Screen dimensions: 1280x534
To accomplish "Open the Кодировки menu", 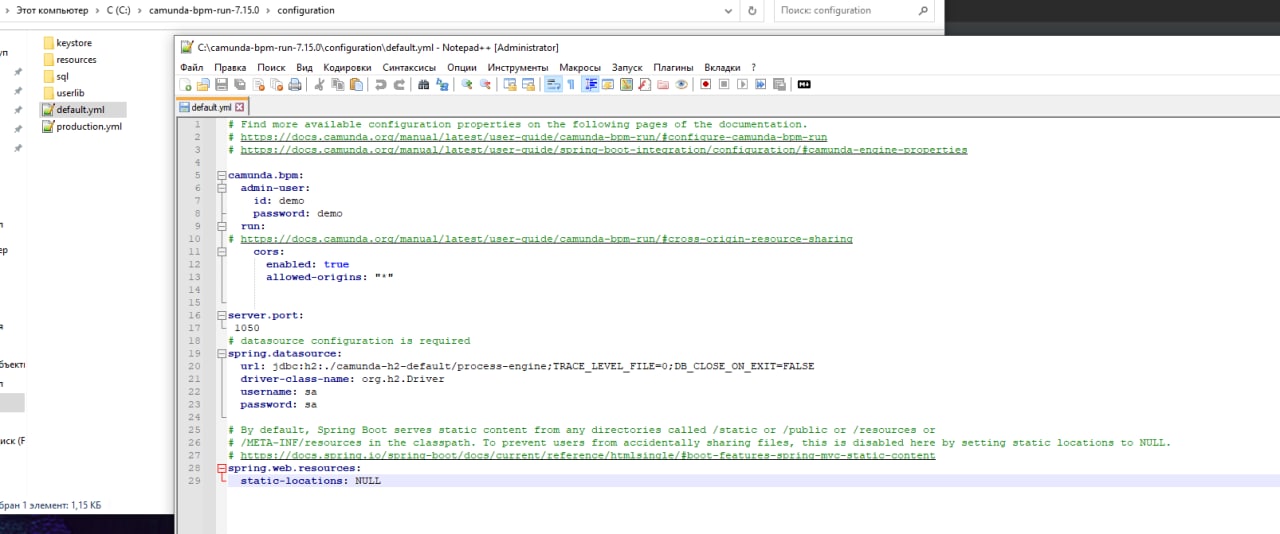I will coord(347,67).
